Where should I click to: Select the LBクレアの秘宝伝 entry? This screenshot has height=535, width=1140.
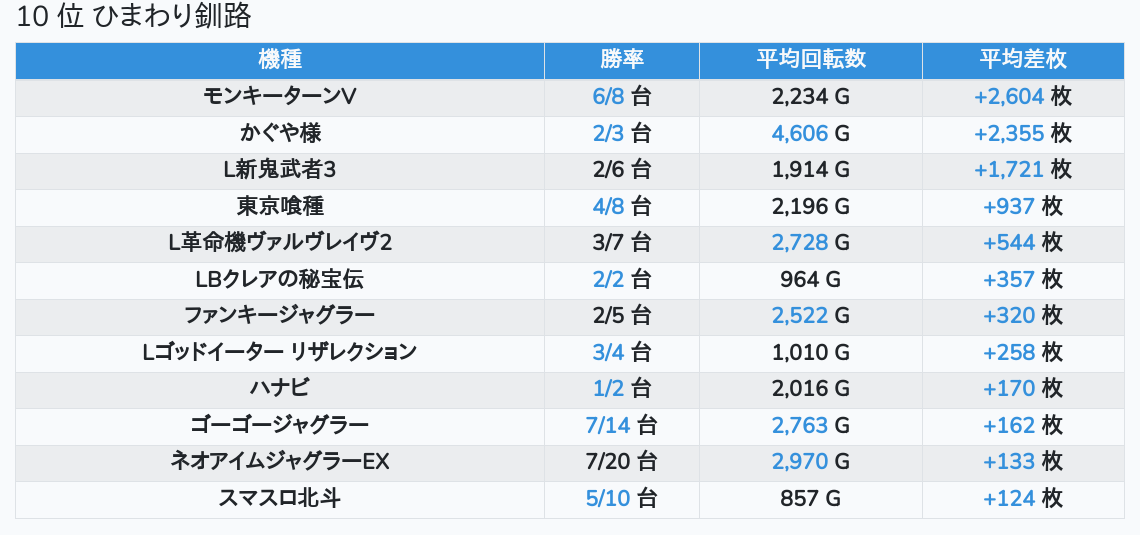(280, 279)
